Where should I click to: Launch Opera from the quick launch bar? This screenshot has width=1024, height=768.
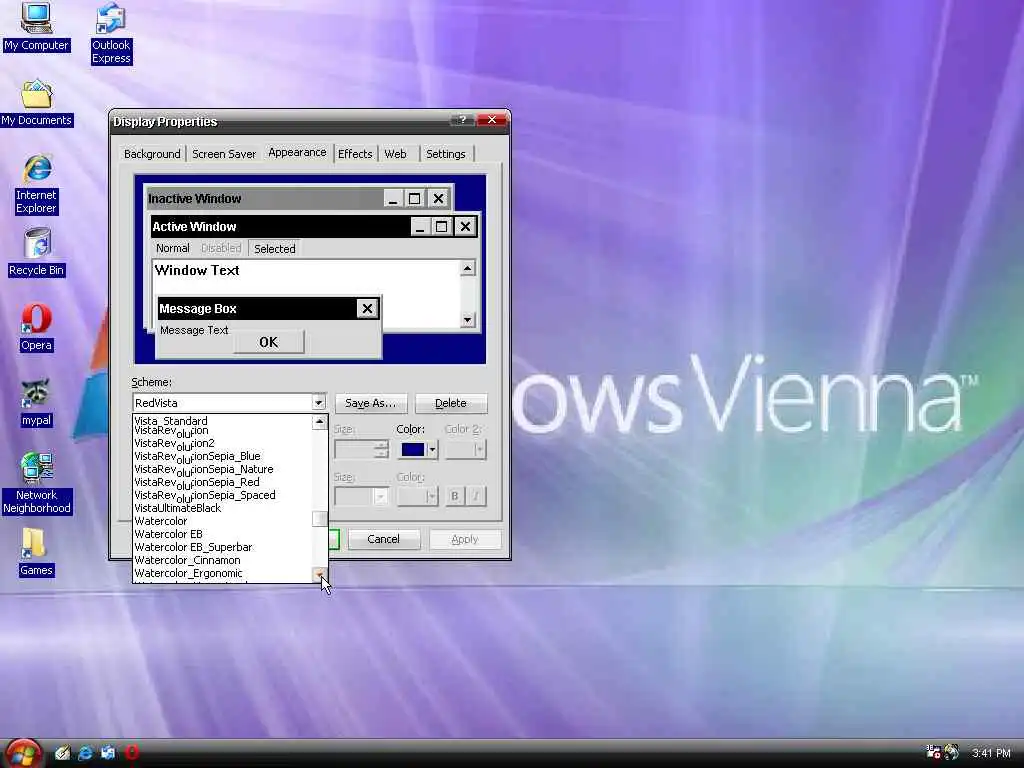point(132,753)
